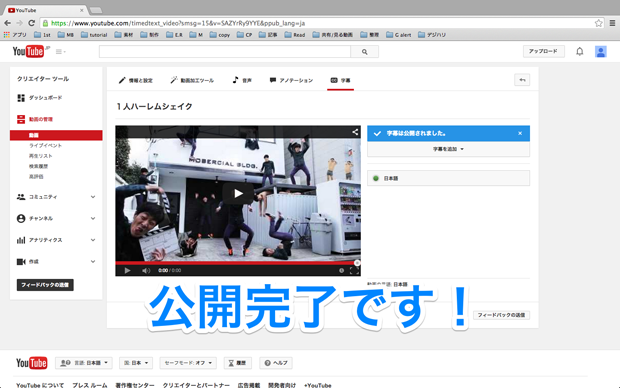Select the 再生リスト sidebar item
This screenshot has width=620, height=388.
click(x=40, y=156)
